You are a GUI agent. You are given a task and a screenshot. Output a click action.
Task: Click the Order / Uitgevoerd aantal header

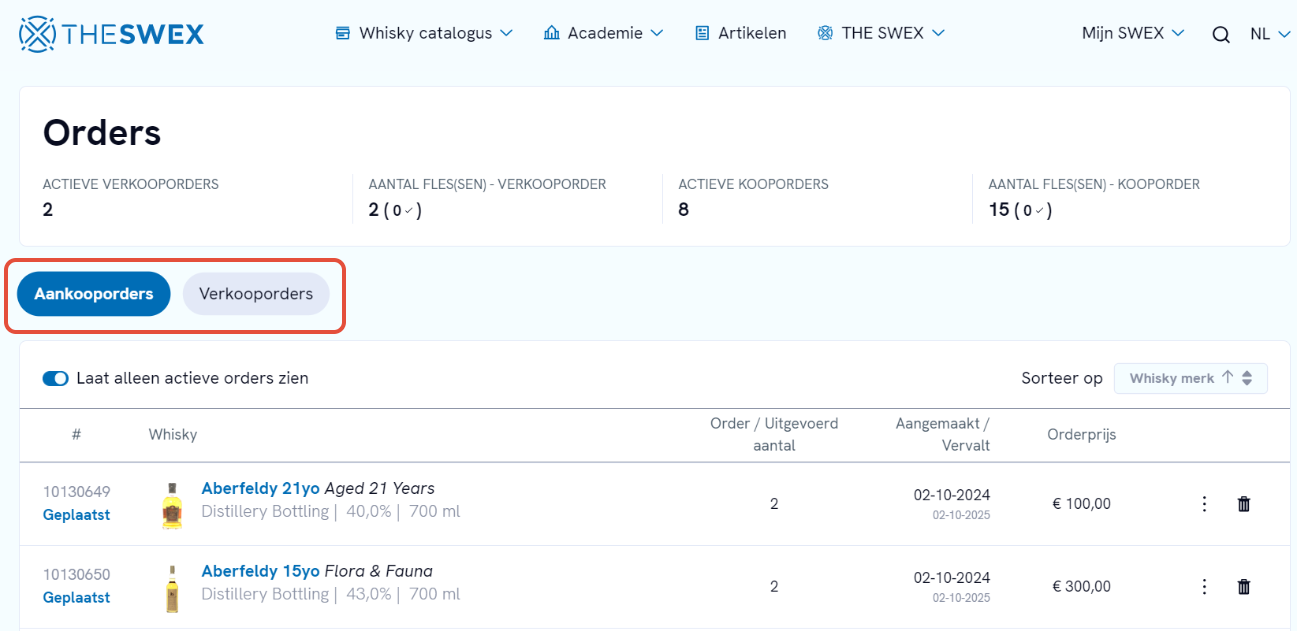tap(774, 435)
